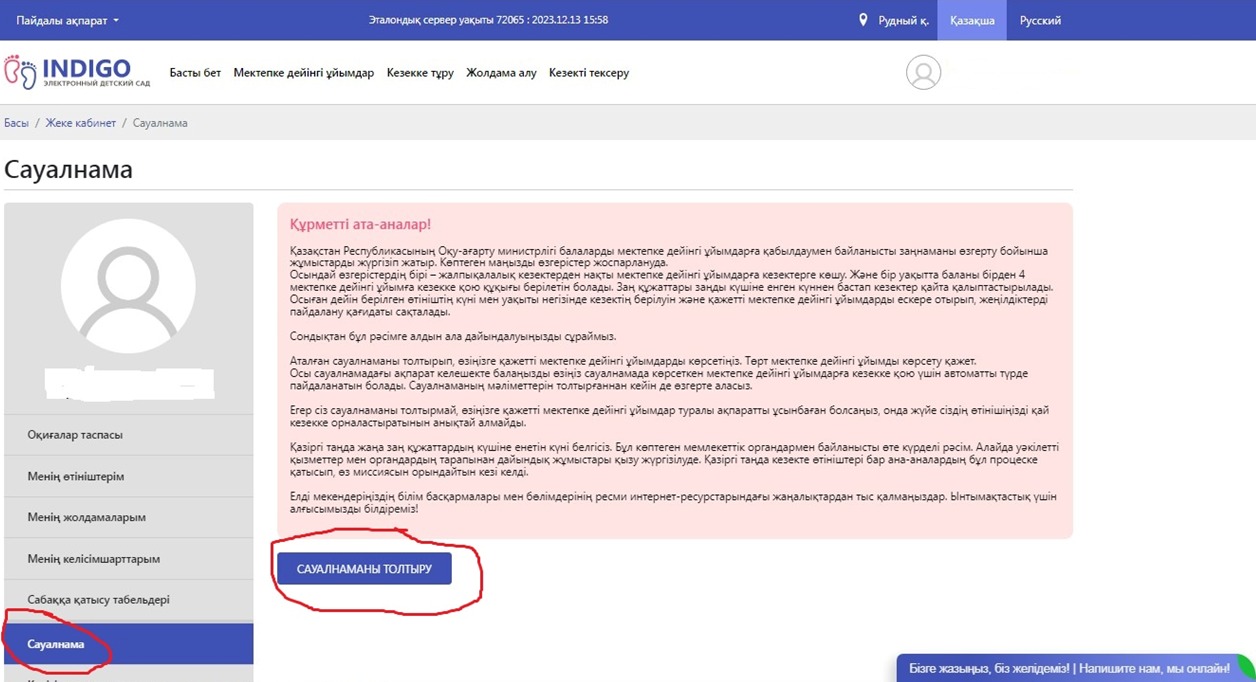The image size is (1256, 682).
Task: Switch language to Русский
Action: click(x=1040, y=20)
